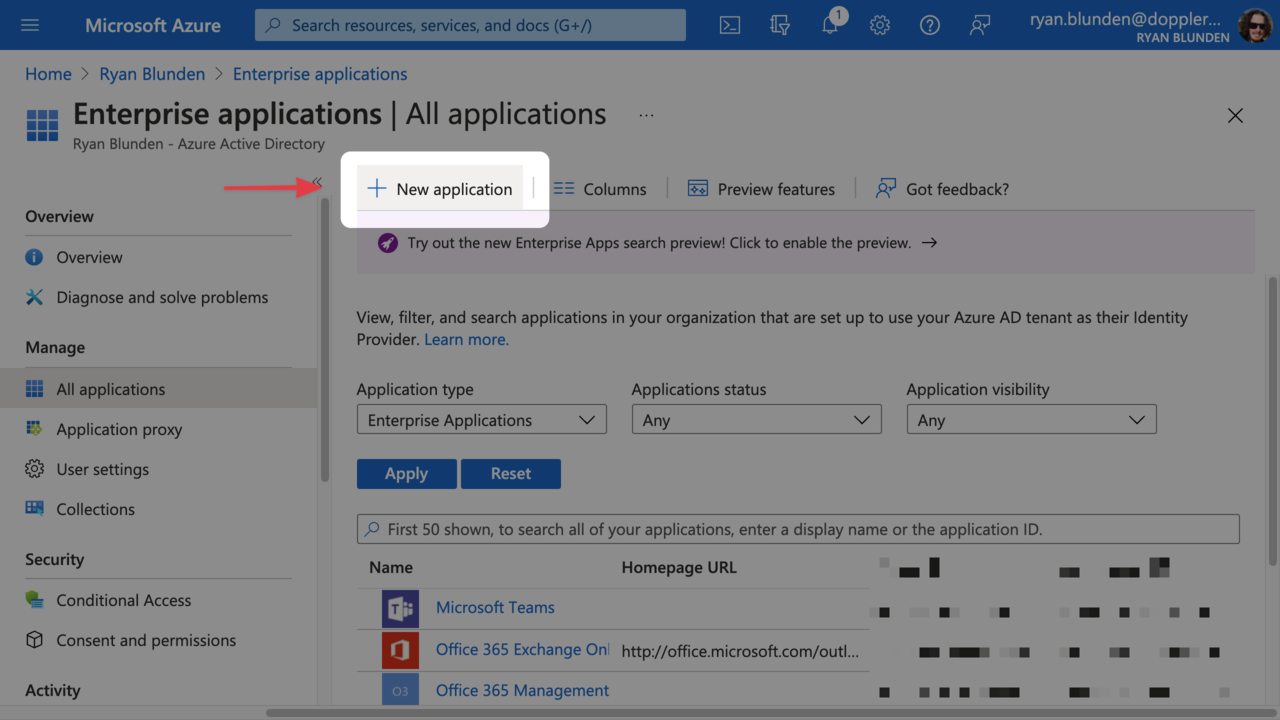Click the Collections icon
Viewport: 1280px width, 720px height.
[34, 508]
